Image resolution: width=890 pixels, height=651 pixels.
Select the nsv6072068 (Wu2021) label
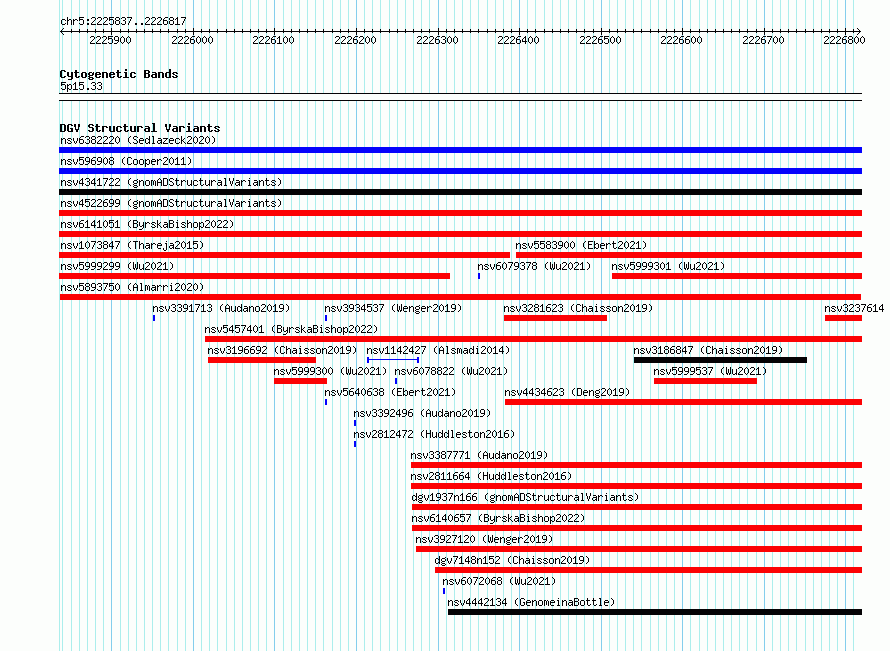coord(499,581)
